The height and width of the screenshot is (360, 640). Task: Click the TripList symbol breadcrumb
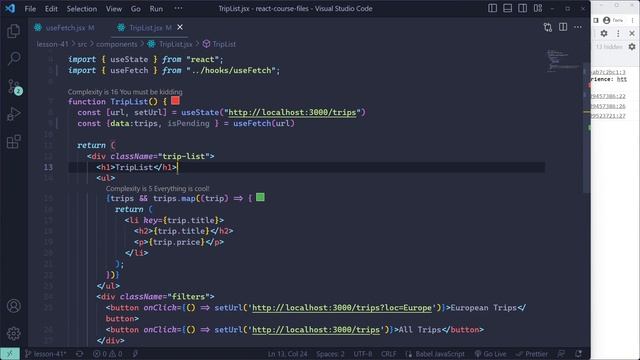pos(220,44)
